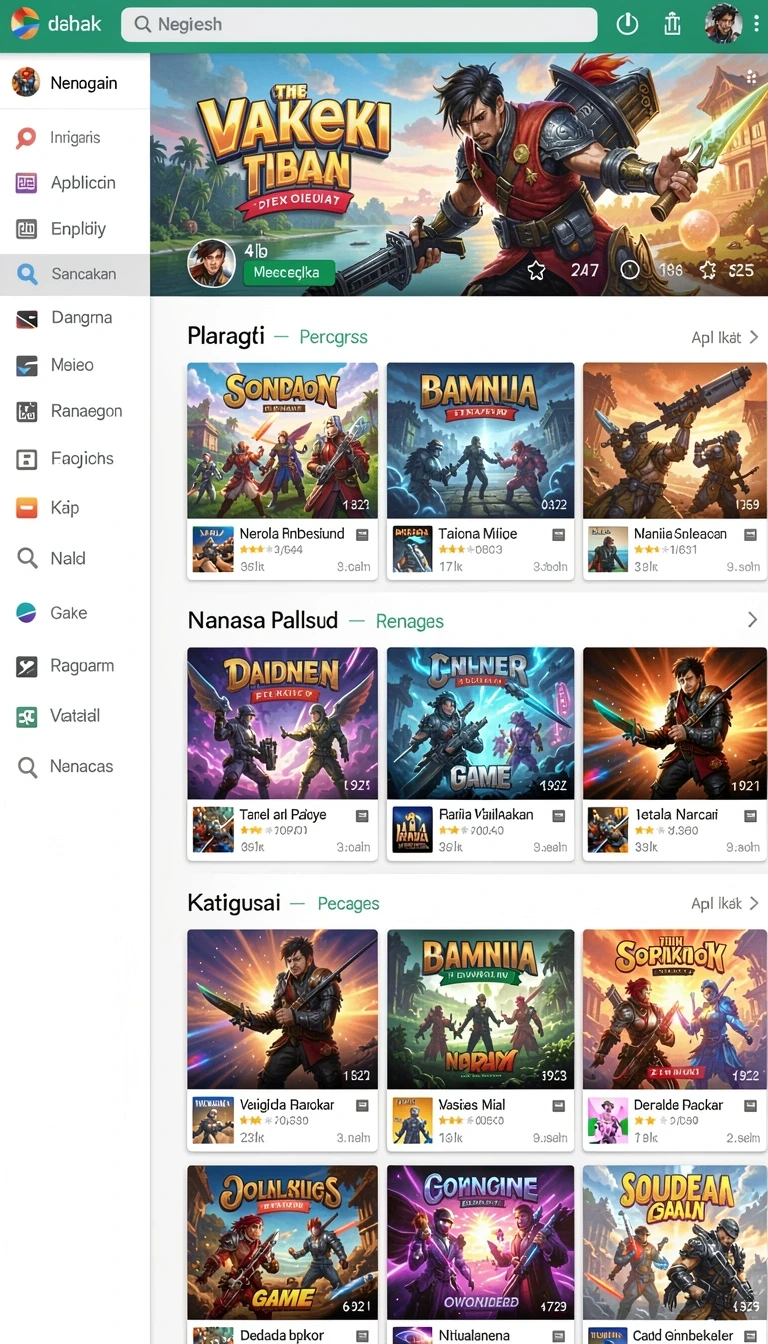The image size is (768, 1344).
Task: Open the Gouncine game thumbnail
Action: point(480,1242)
